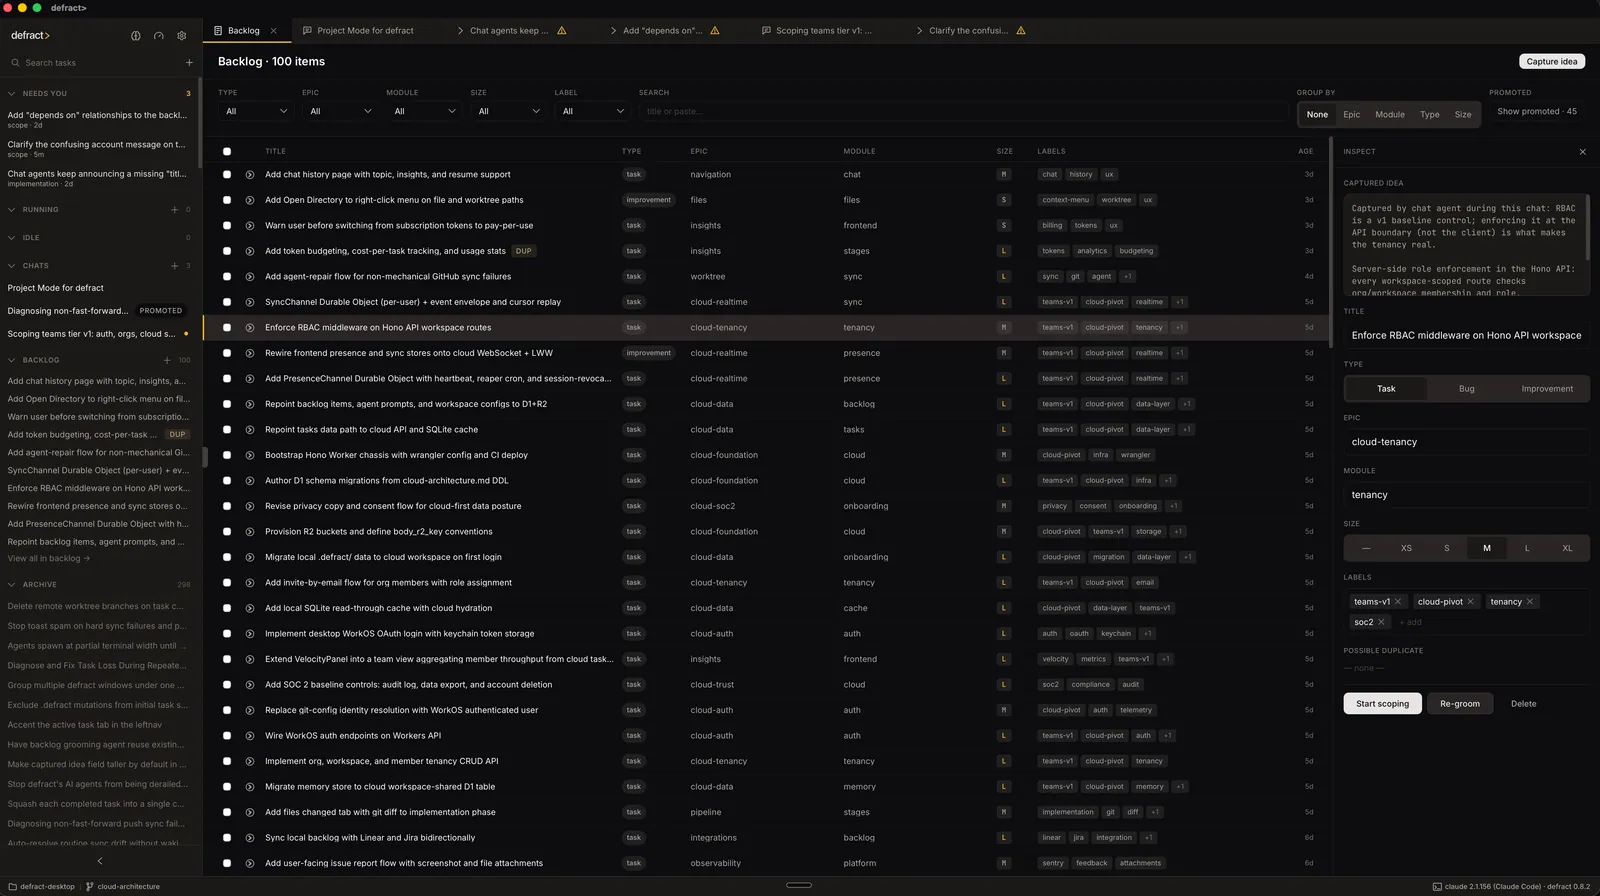The height and width of the screenshot is (896, 1600).
Task: Remove the soc2 label chip
Action: pyautogui.click(x=1381, y=622)
